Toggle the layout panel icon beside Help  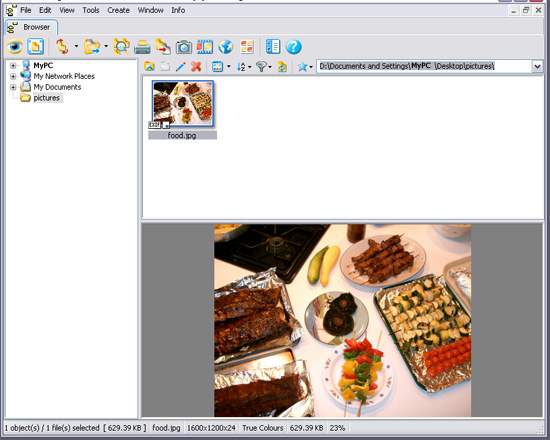coord(273,47)
